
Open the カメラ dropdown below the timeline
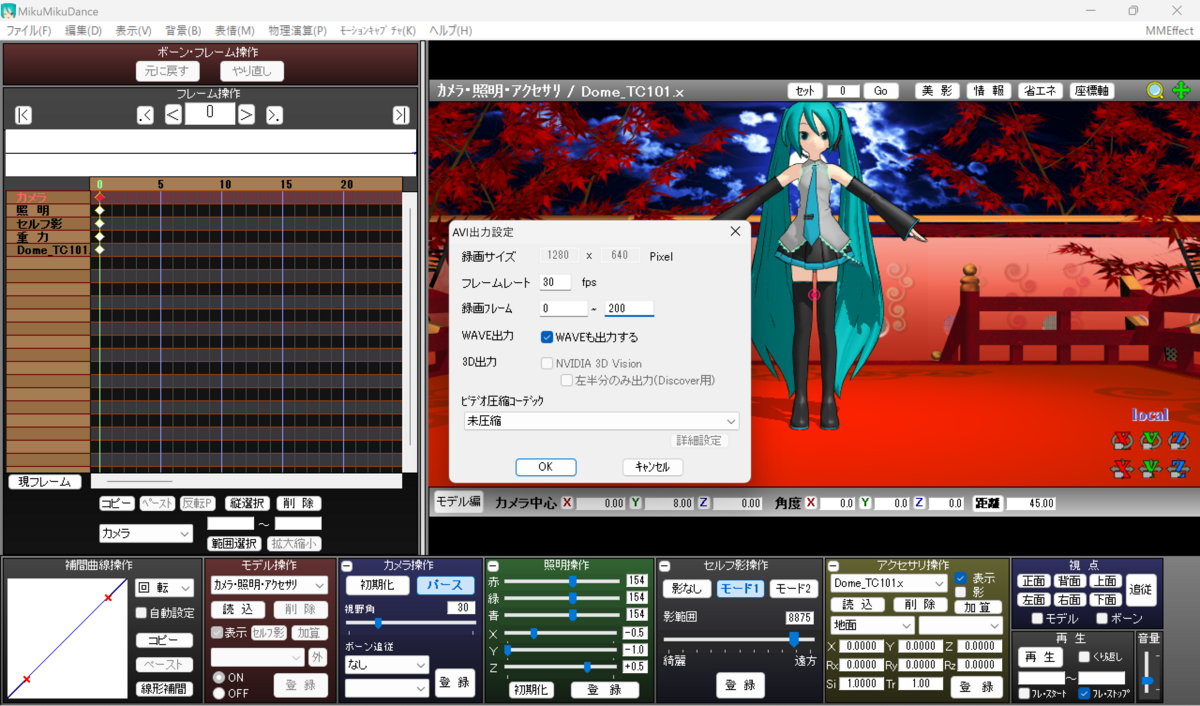click(146, 534)
